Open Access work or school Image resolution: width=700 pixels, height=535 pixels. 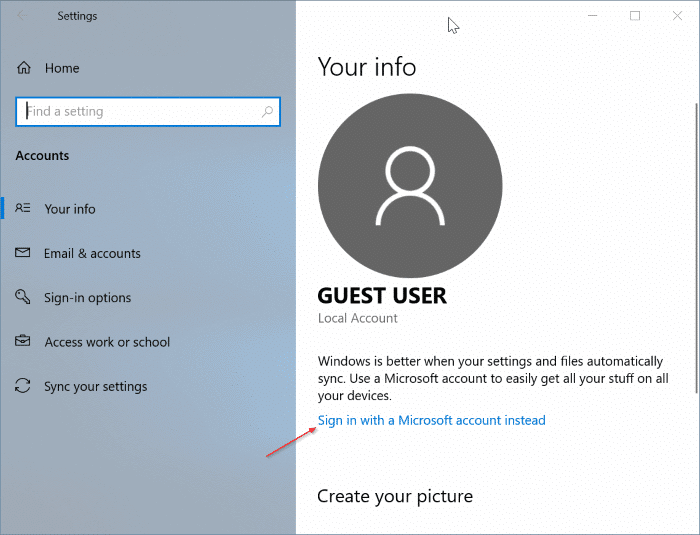coord(107,342)
